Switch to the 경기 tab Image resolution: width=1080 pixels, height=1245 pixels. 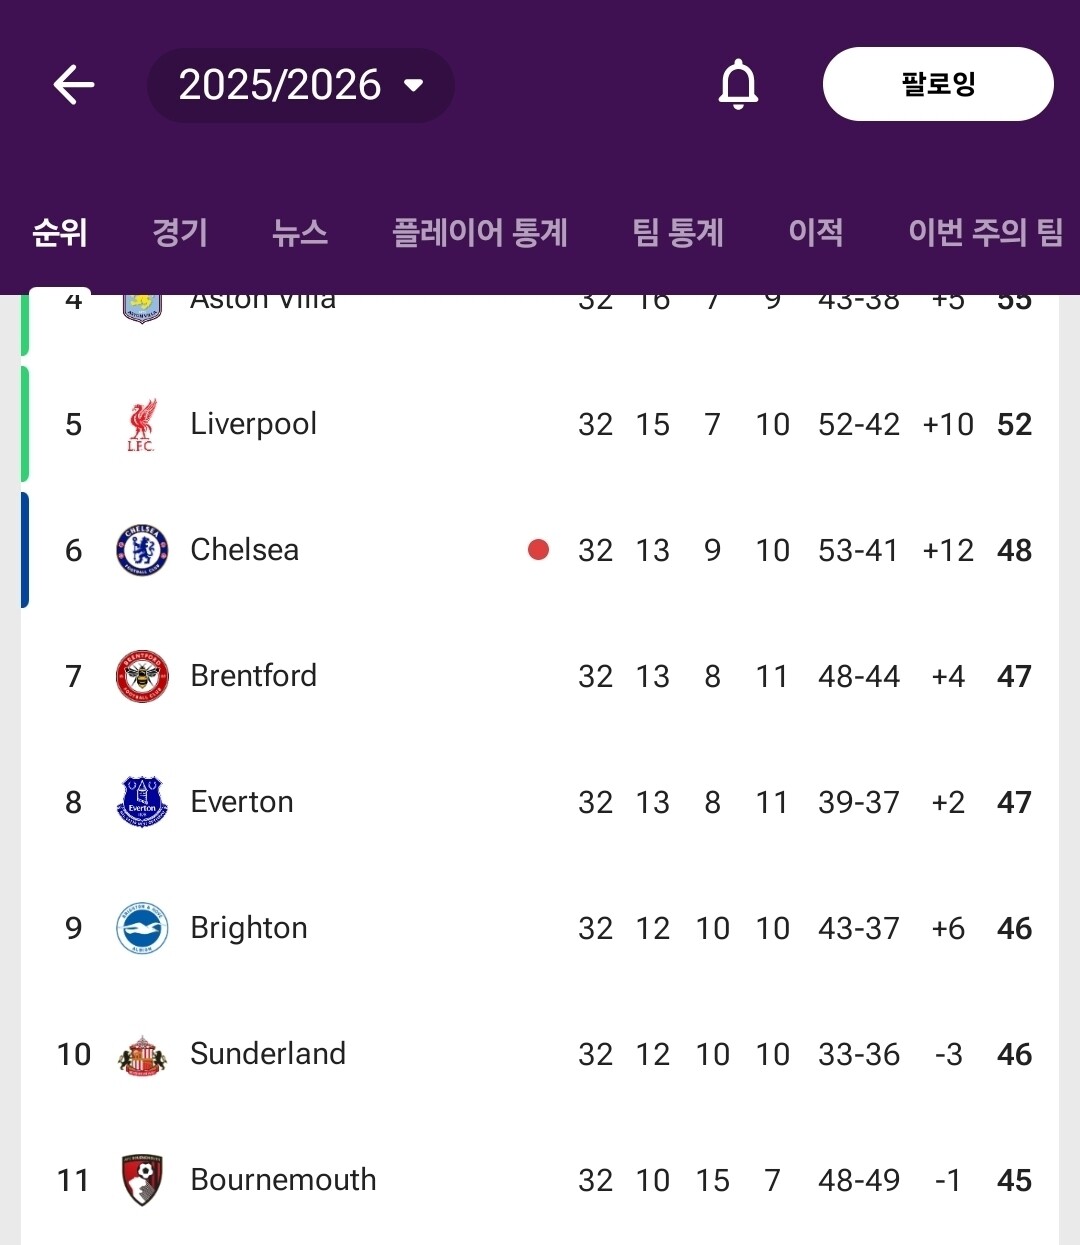(180, 232)
